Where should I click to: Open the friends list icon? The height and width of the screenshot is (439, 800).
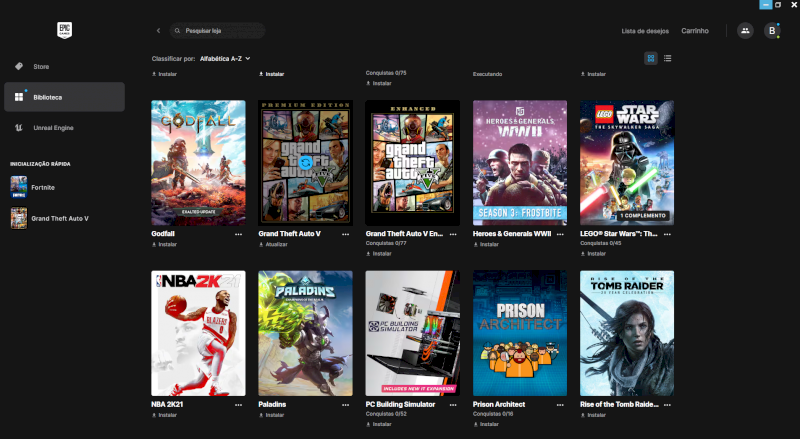(744, 31)
